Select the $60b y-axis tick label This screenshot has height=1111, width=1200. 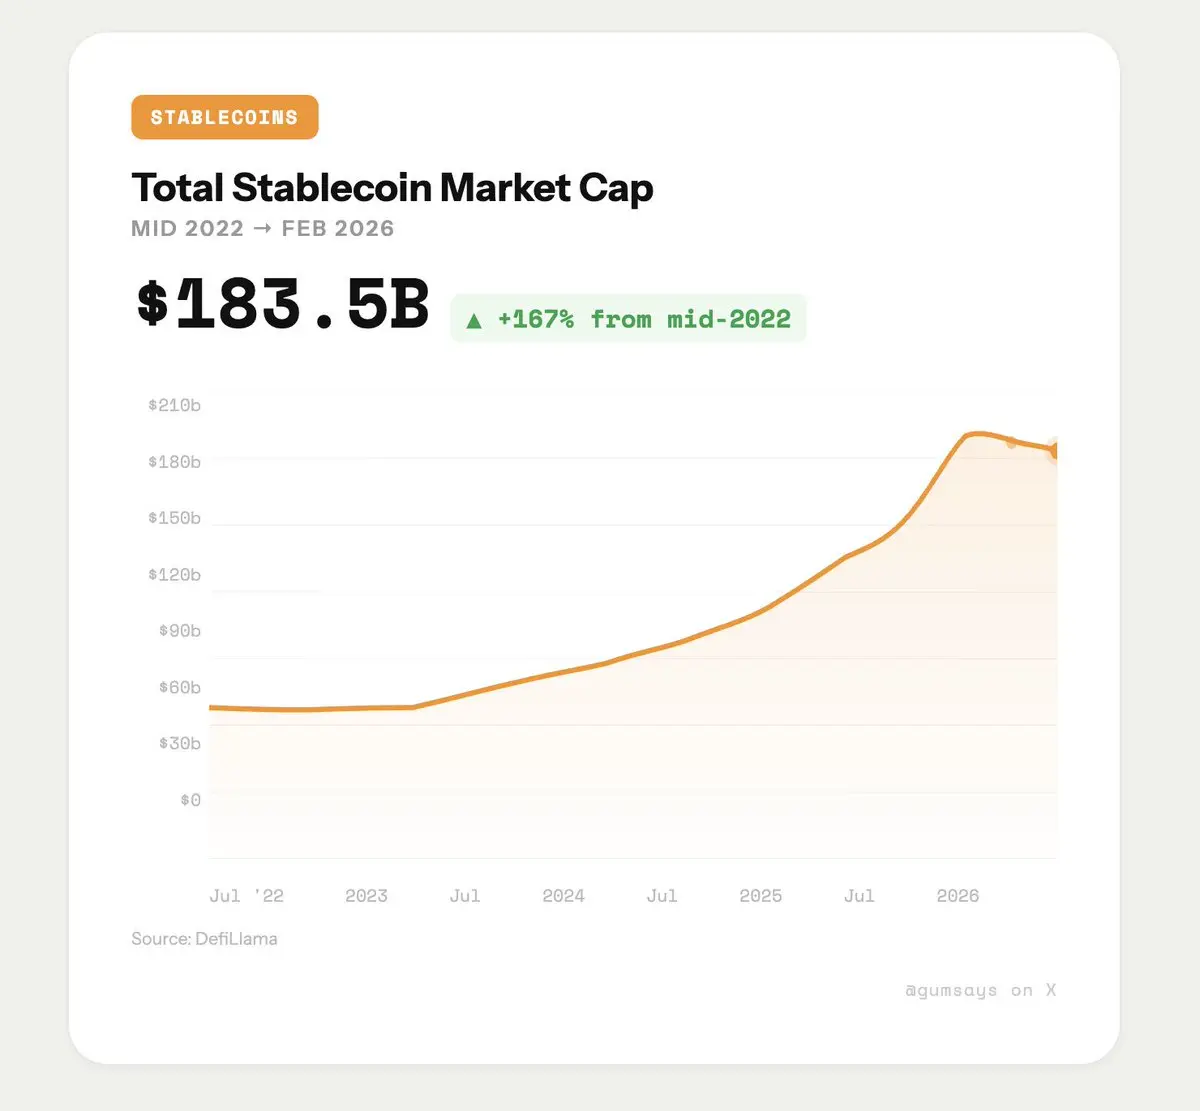179,687
